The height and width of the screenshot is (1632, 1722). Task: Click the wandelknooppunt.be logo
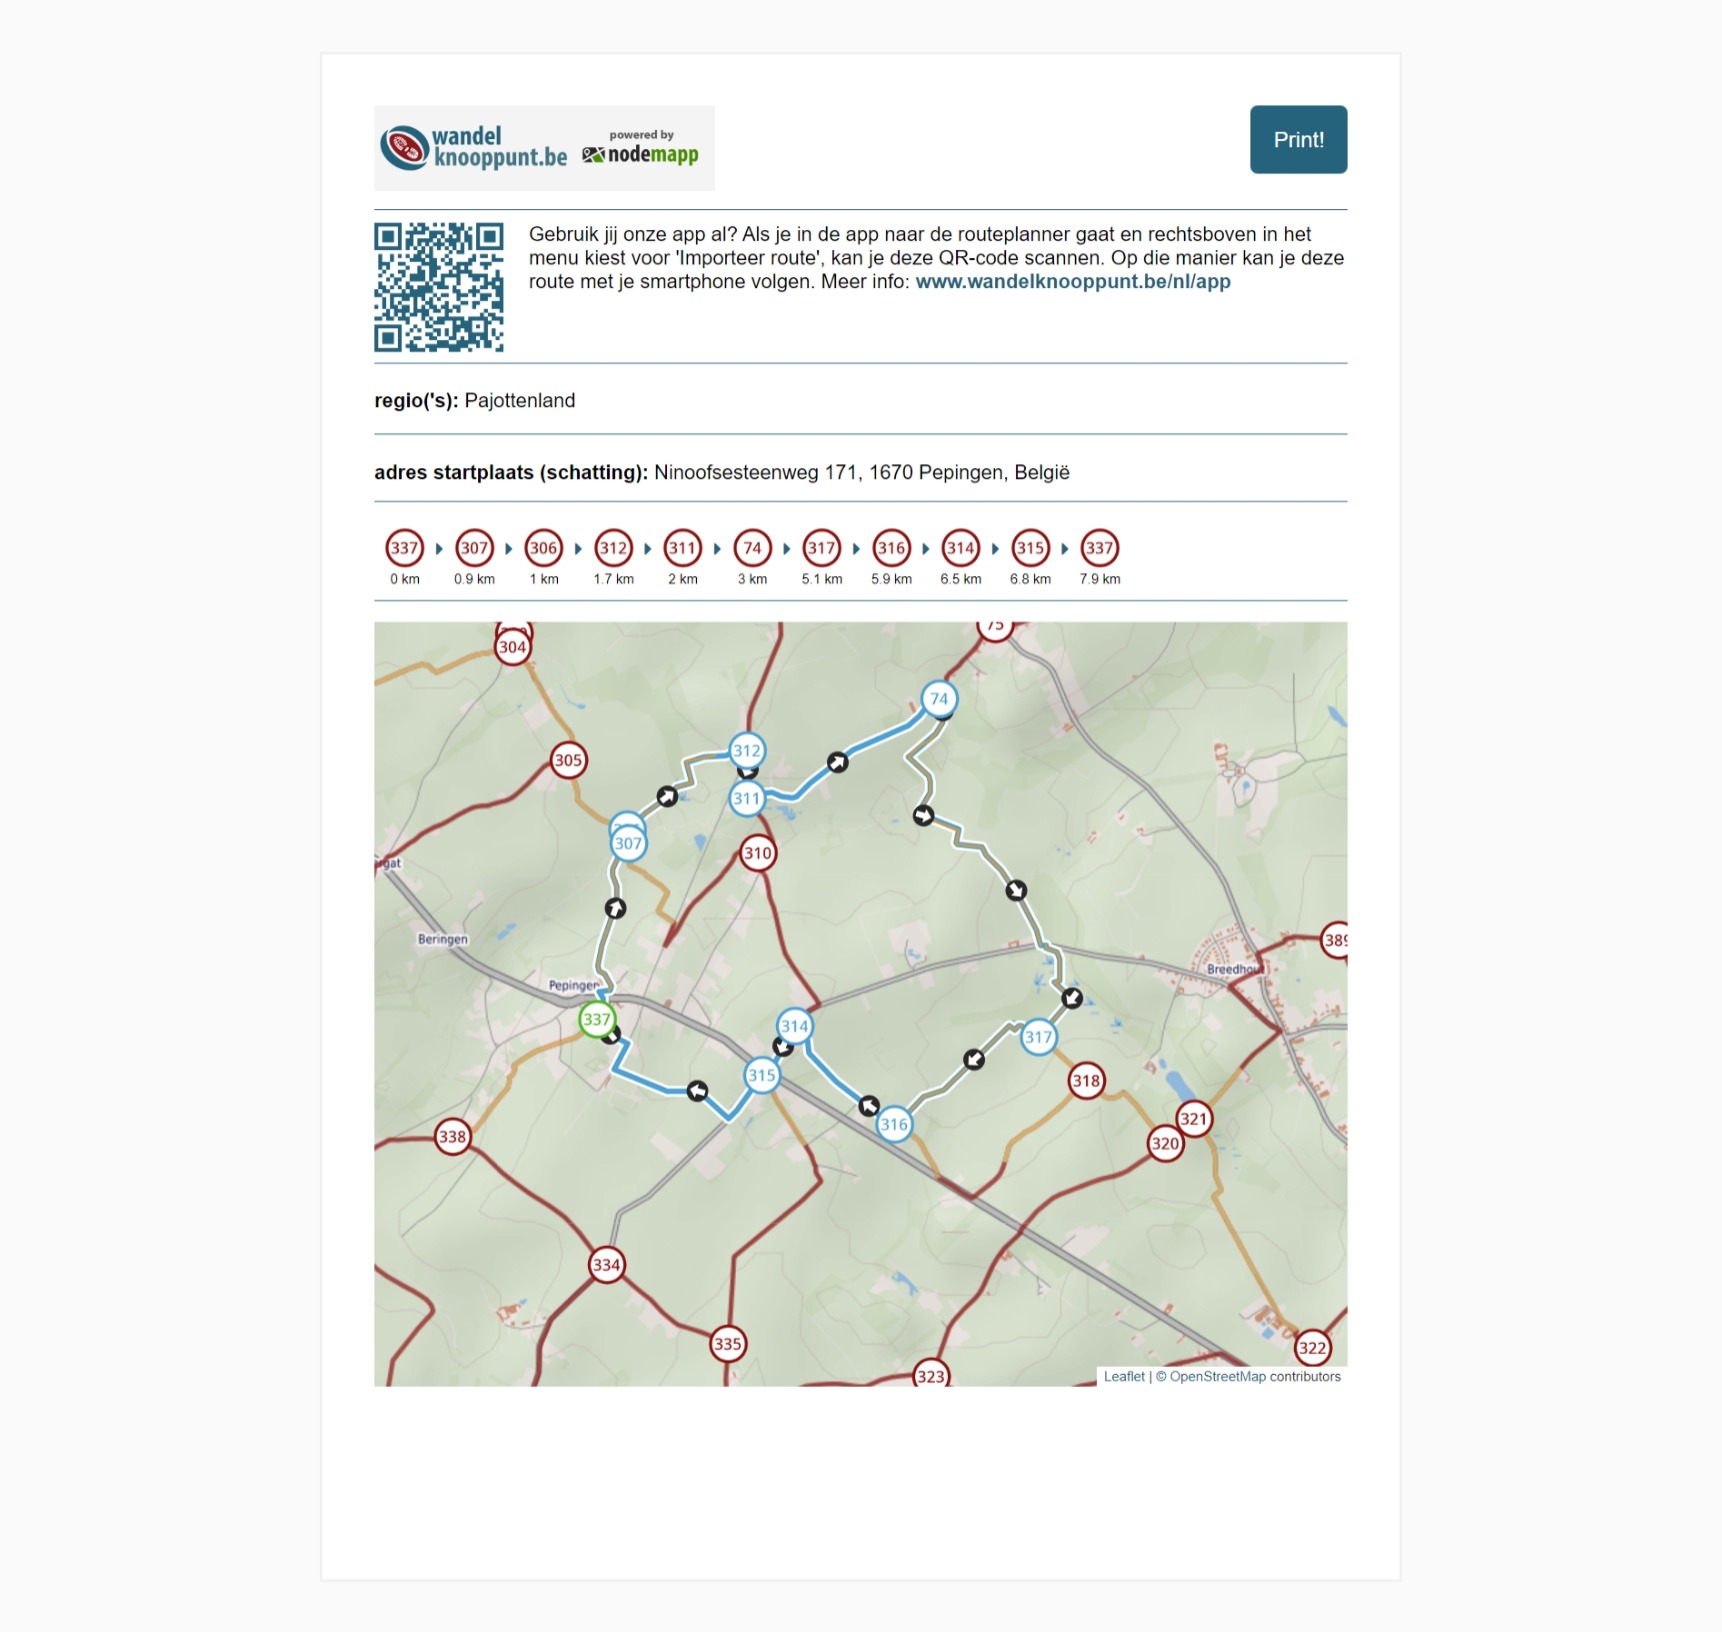(x=474, y=148)
